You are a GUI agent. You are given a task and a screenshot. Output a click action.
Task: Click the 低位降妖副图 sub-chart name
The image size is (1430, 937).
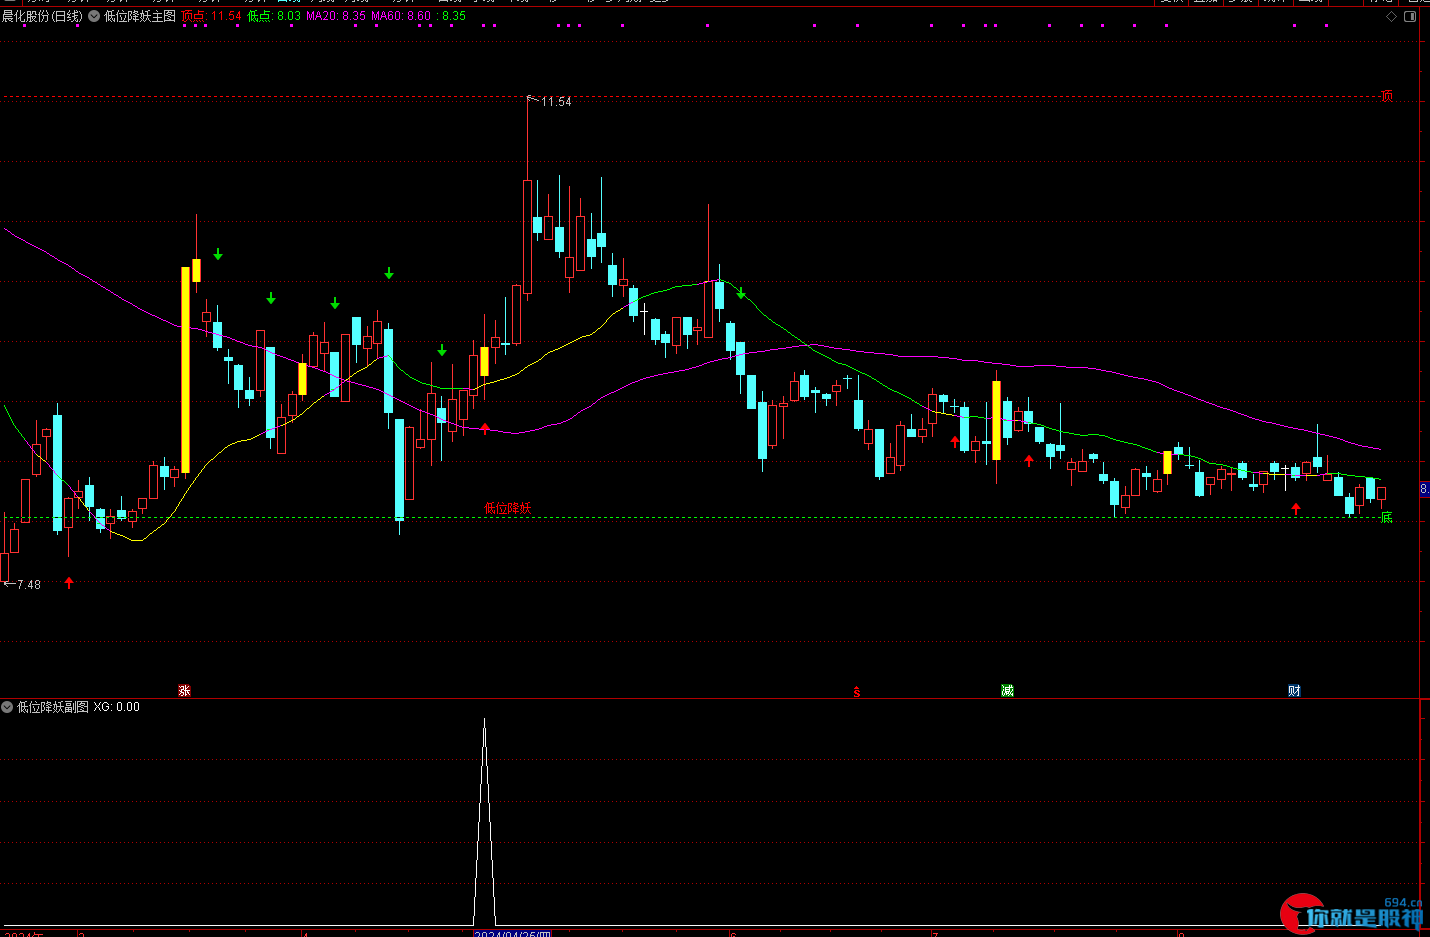(53, 707)
